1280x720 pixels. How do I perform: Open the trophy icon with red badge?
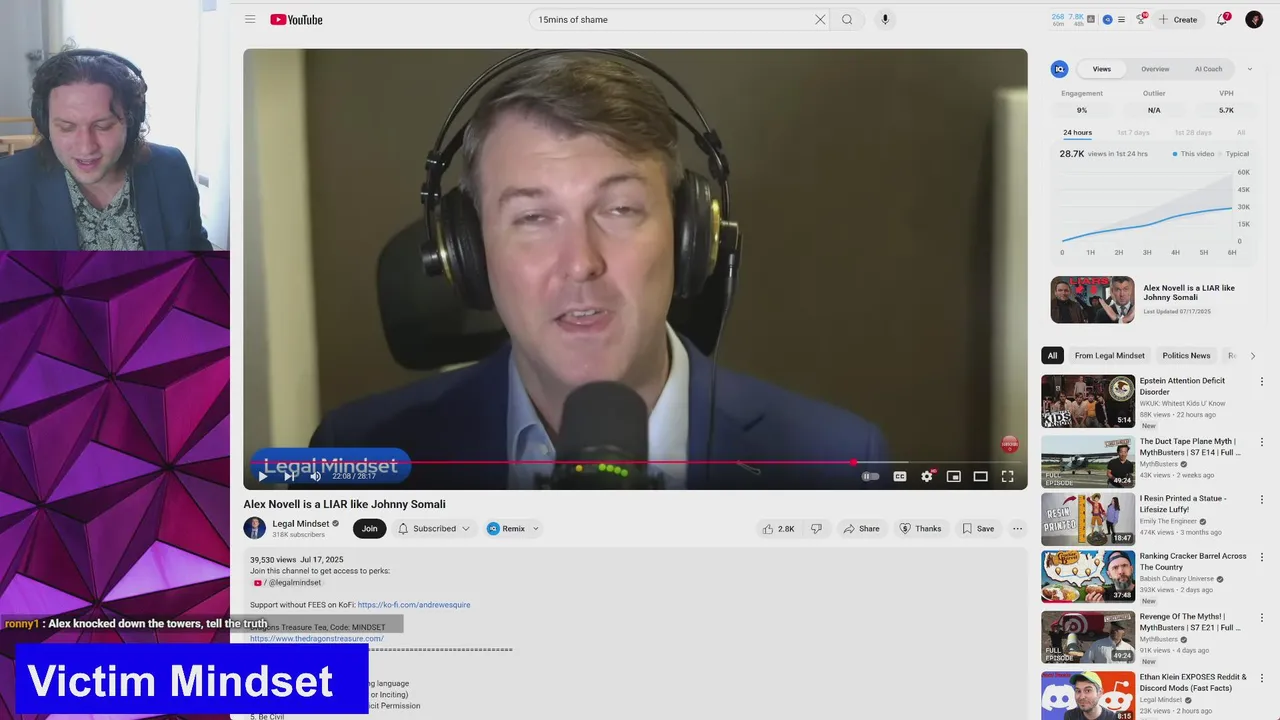pyautogui.click(x=1140, y=19)
